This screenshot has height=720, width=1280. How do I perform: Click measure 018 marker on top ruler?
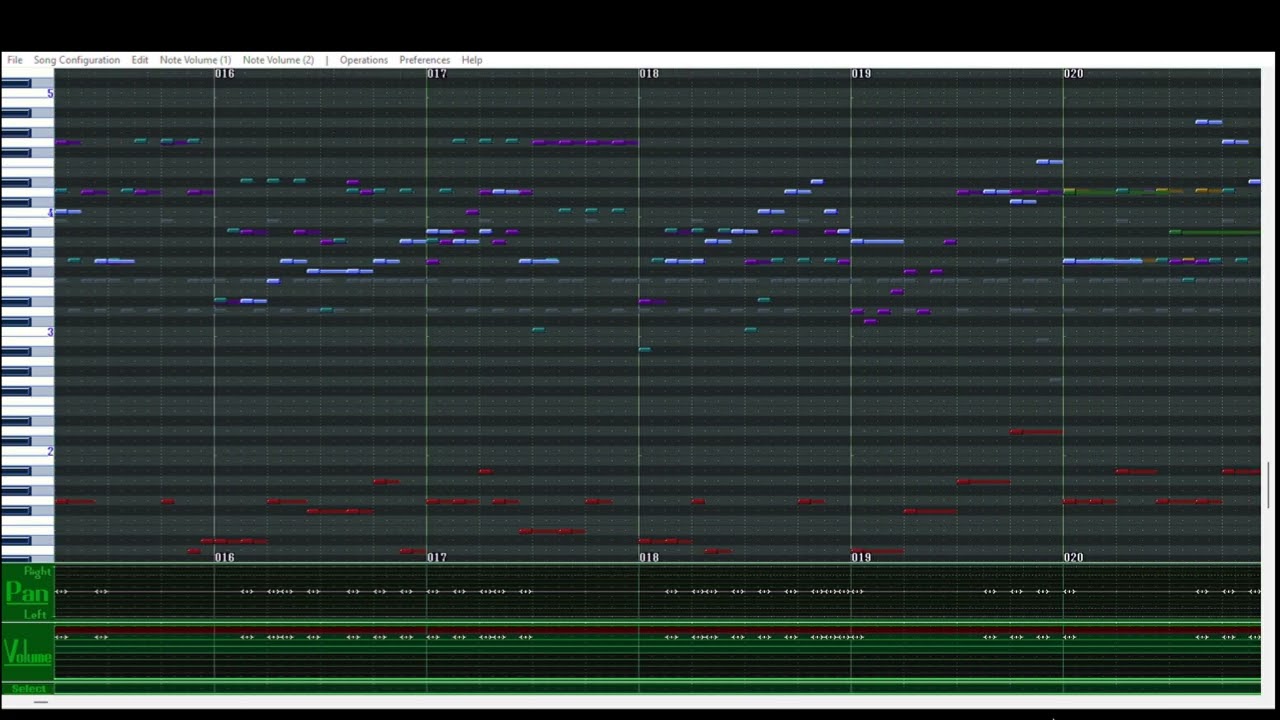click(649, 74)
